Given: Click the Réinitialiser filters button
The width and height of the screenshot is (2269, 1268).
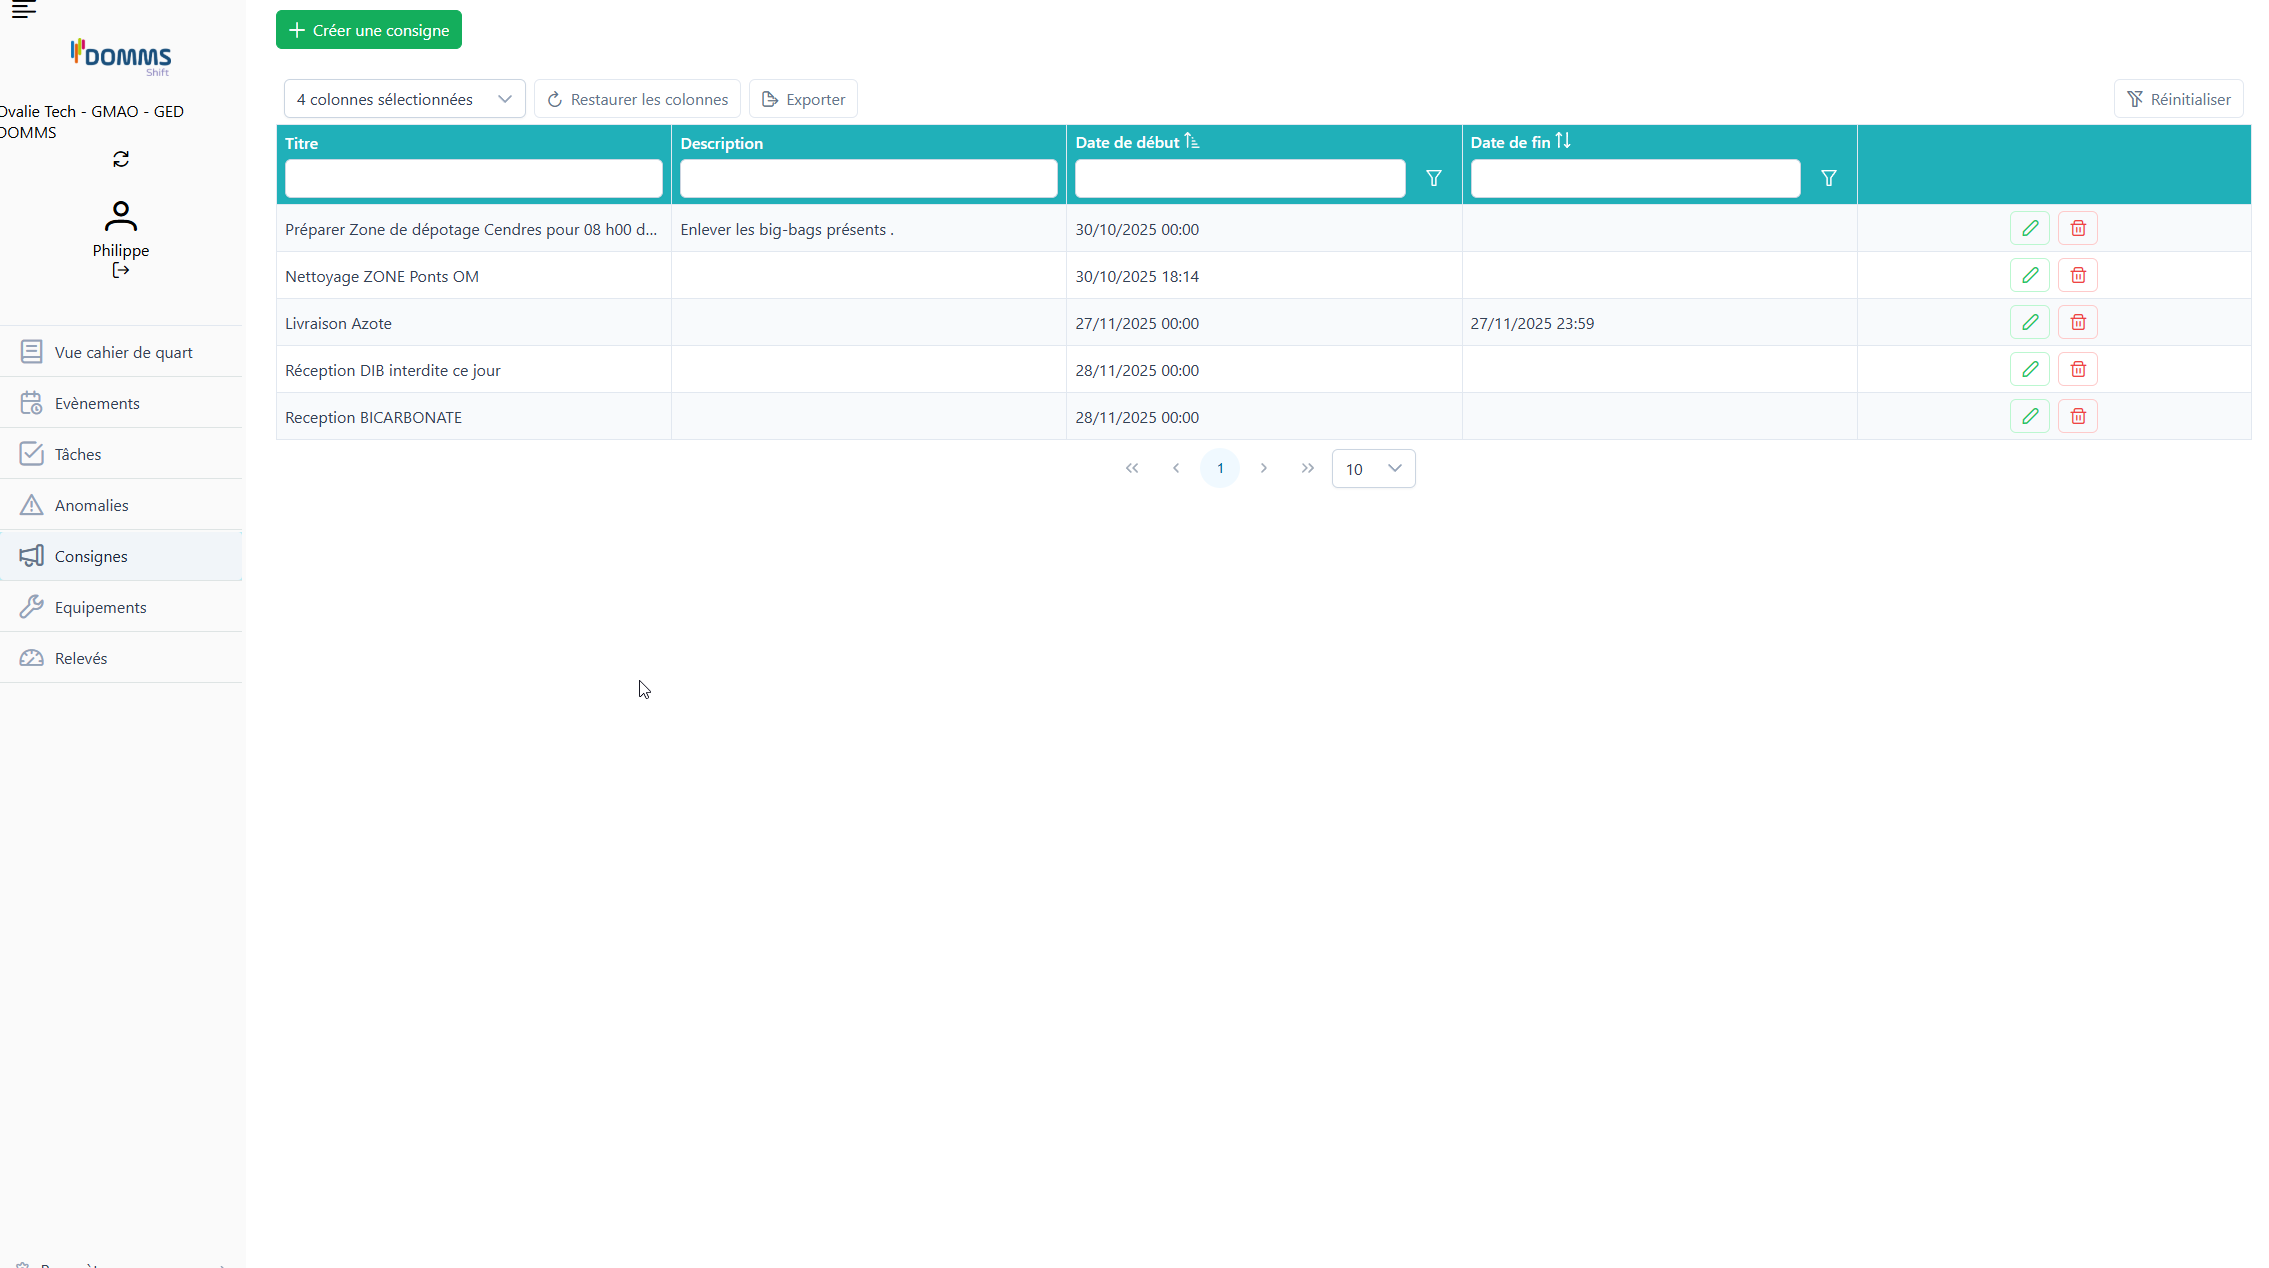Looking at the screenshot, I should (2178, 99).
